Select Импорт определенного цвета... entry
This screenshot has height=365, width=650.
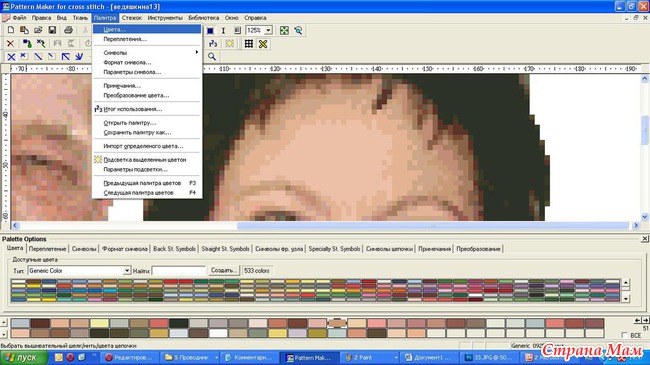click(147, 146)
